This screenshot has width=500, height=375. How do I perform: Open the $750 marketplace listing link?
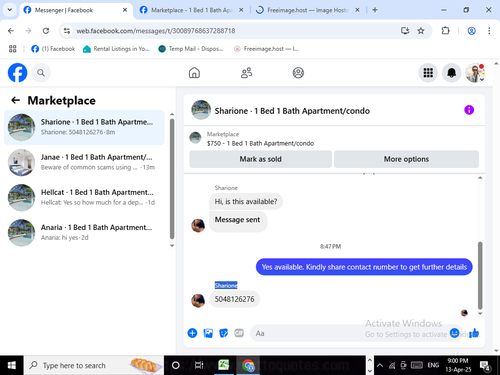point(260,143)
